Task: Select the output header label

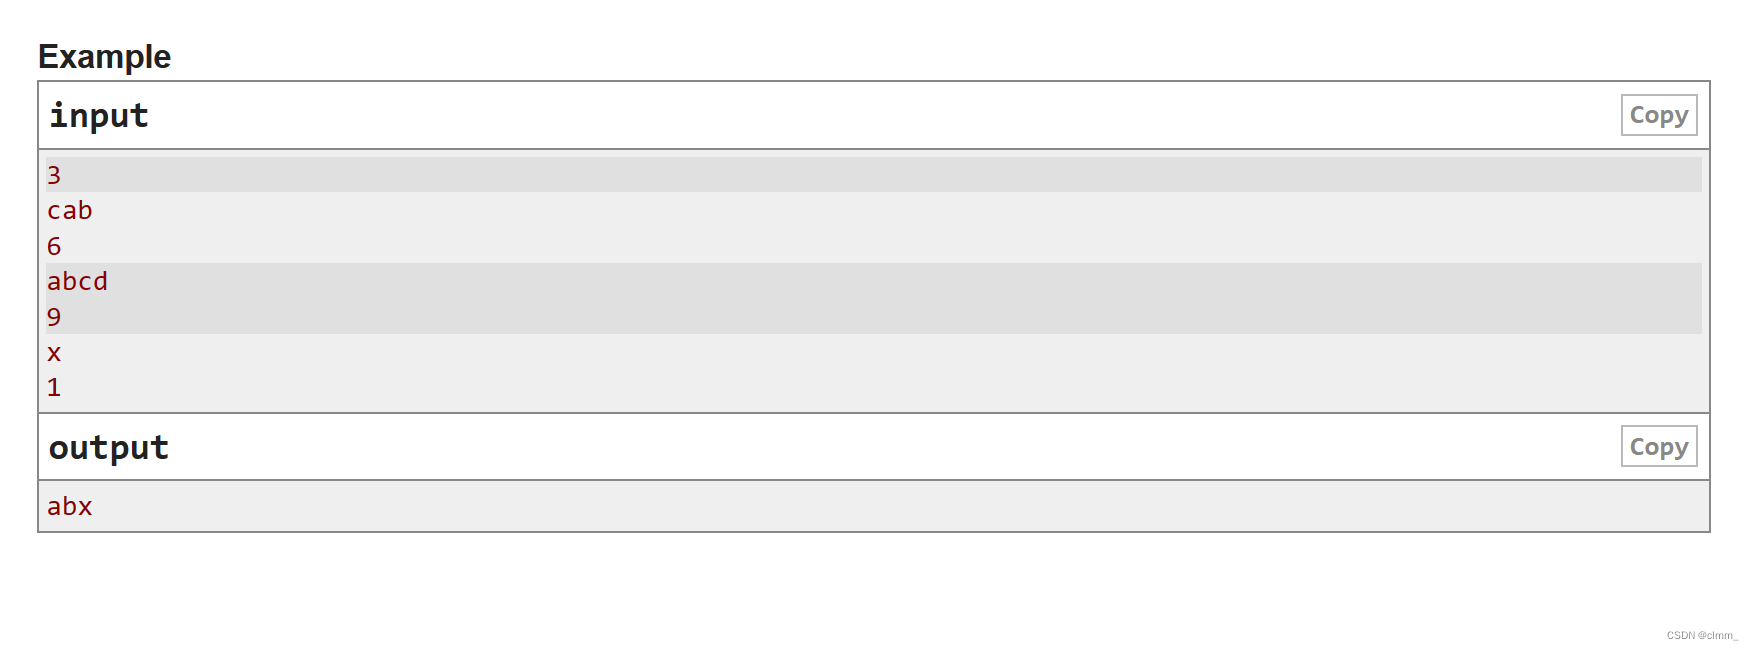Action: click(107, 447)
